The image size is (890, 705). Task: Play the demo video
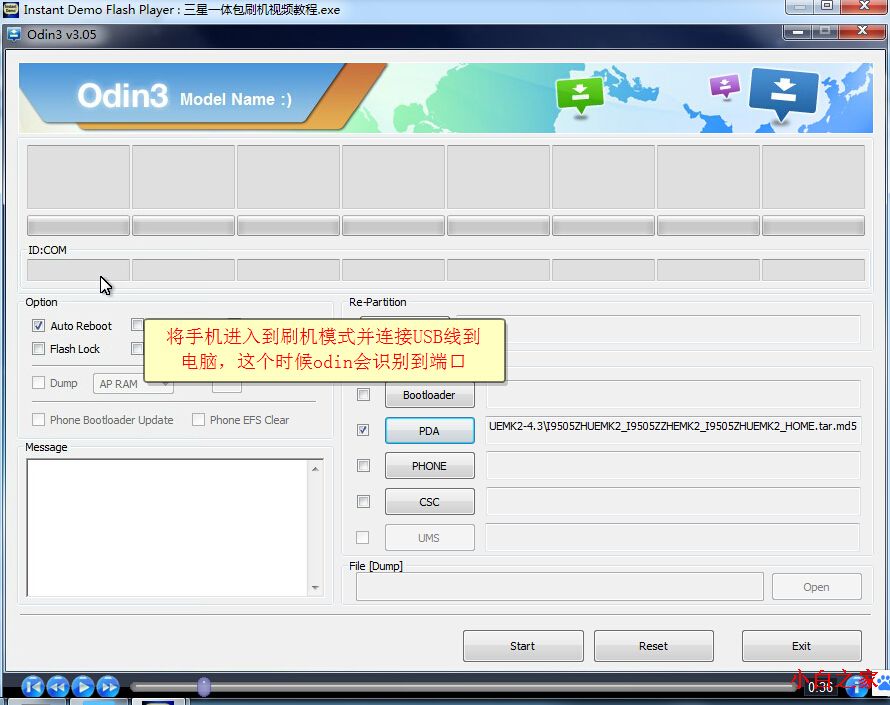[x=83, y=687]
